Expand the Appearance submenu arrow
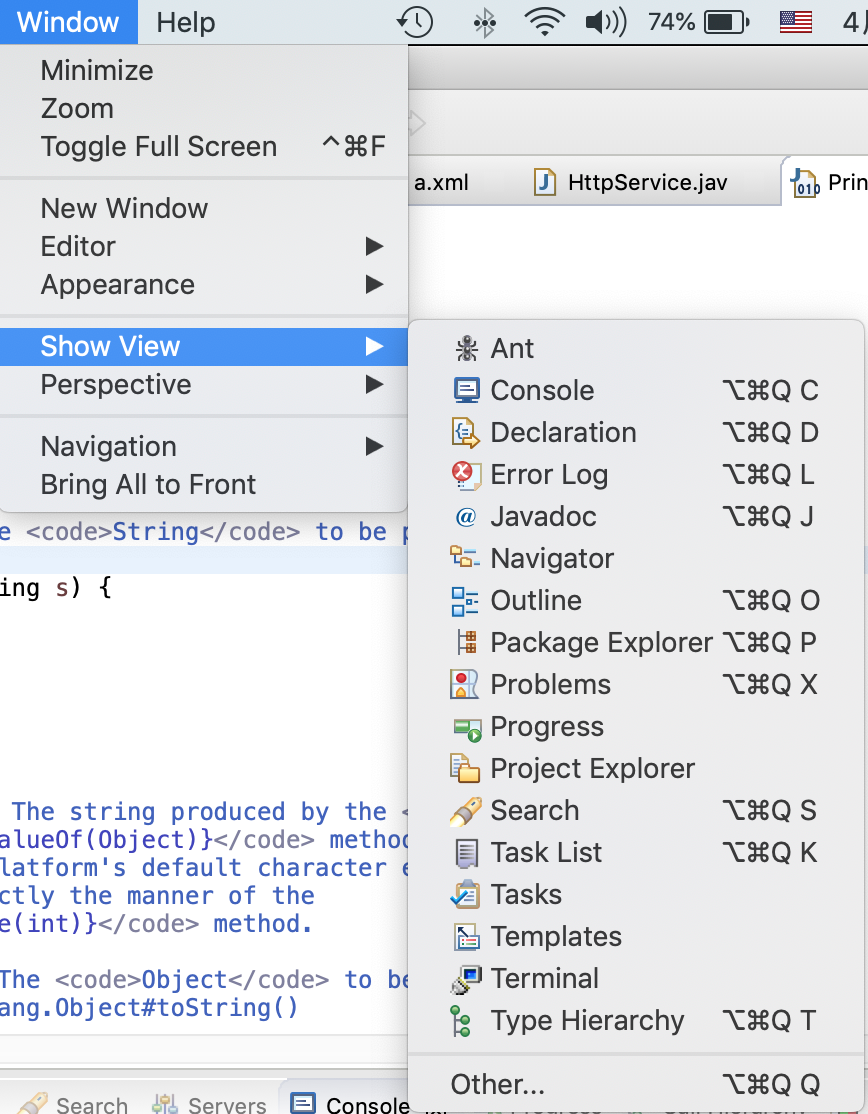This screenshot has width=868, height=1114. pyautogui.click(x=374, y=284)
